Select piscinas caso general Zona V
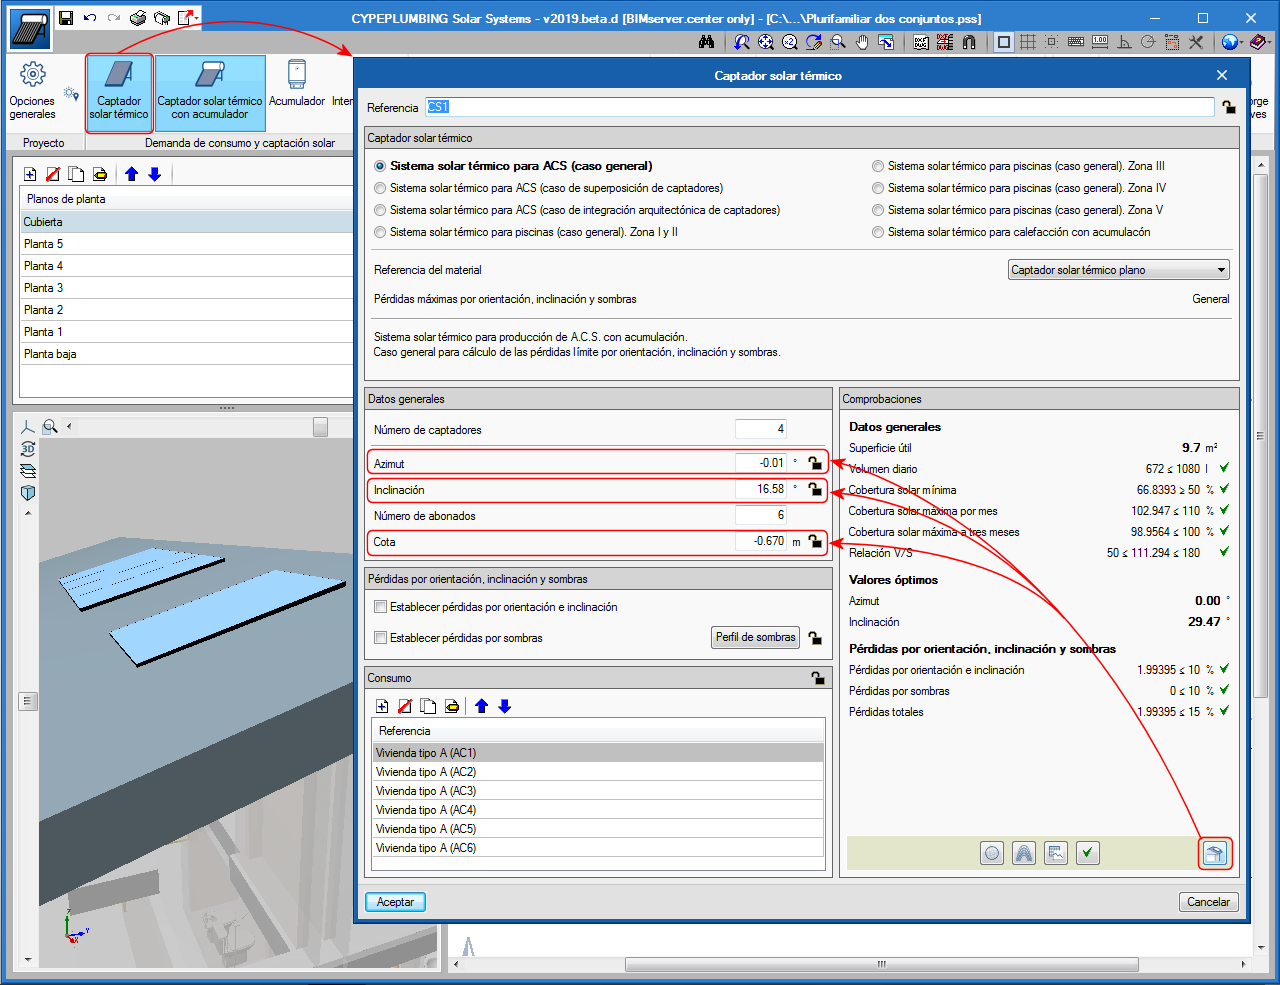 click(x=1017, y=210)
